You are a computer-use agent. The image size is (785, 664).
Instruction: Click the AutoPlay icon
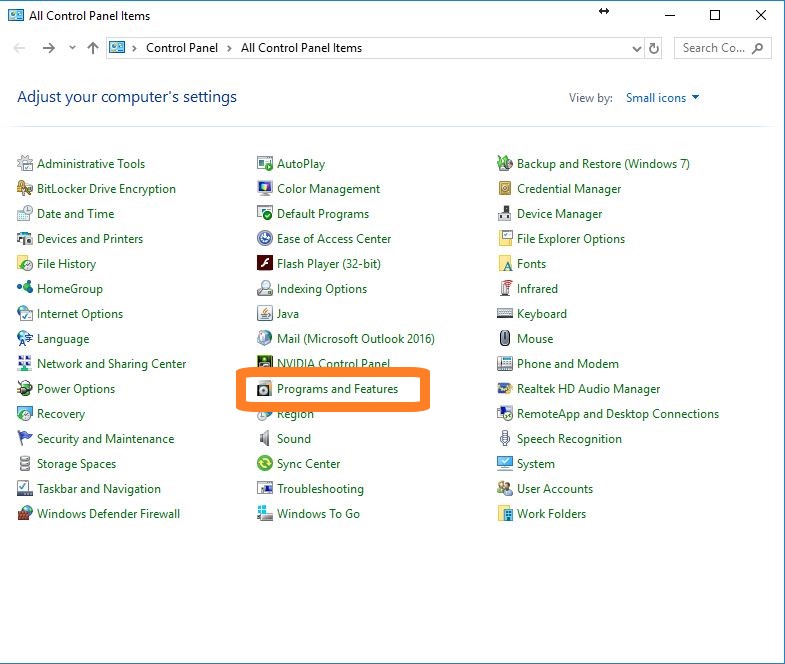[265, 163]
